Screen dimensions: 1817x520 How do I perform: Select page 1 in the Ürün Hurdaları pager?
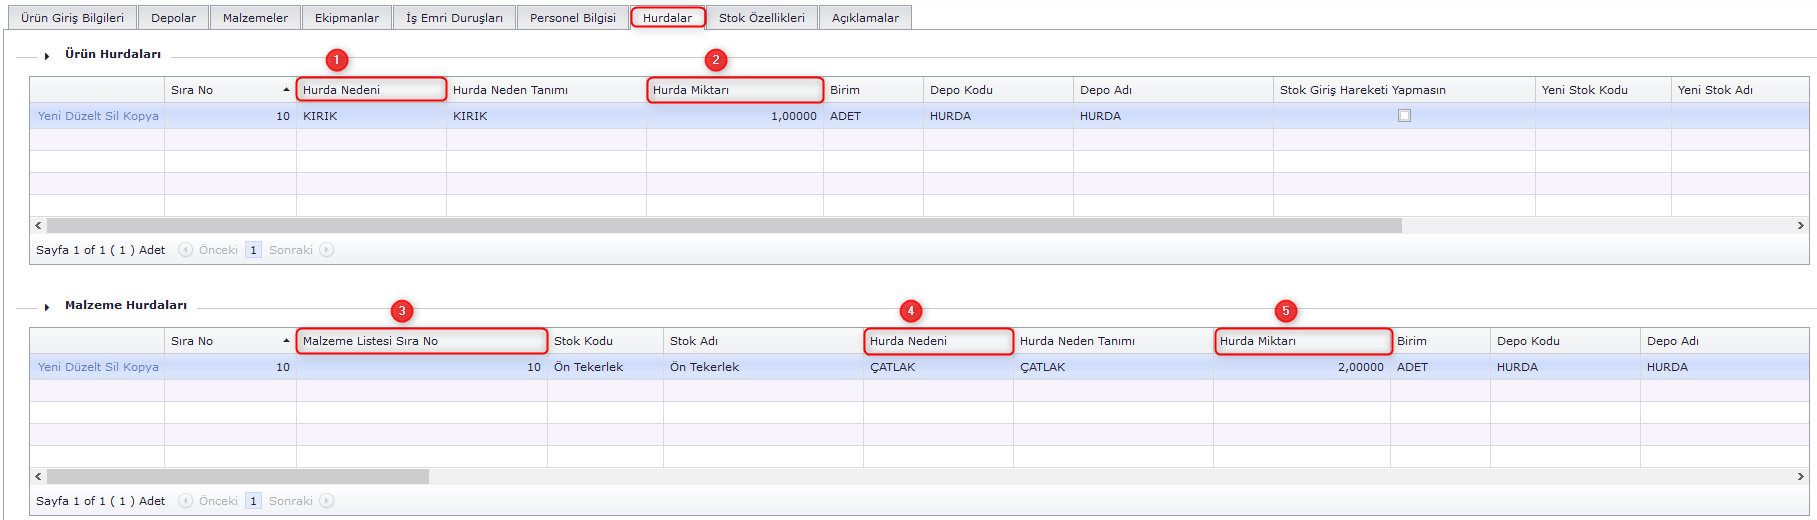253,250
